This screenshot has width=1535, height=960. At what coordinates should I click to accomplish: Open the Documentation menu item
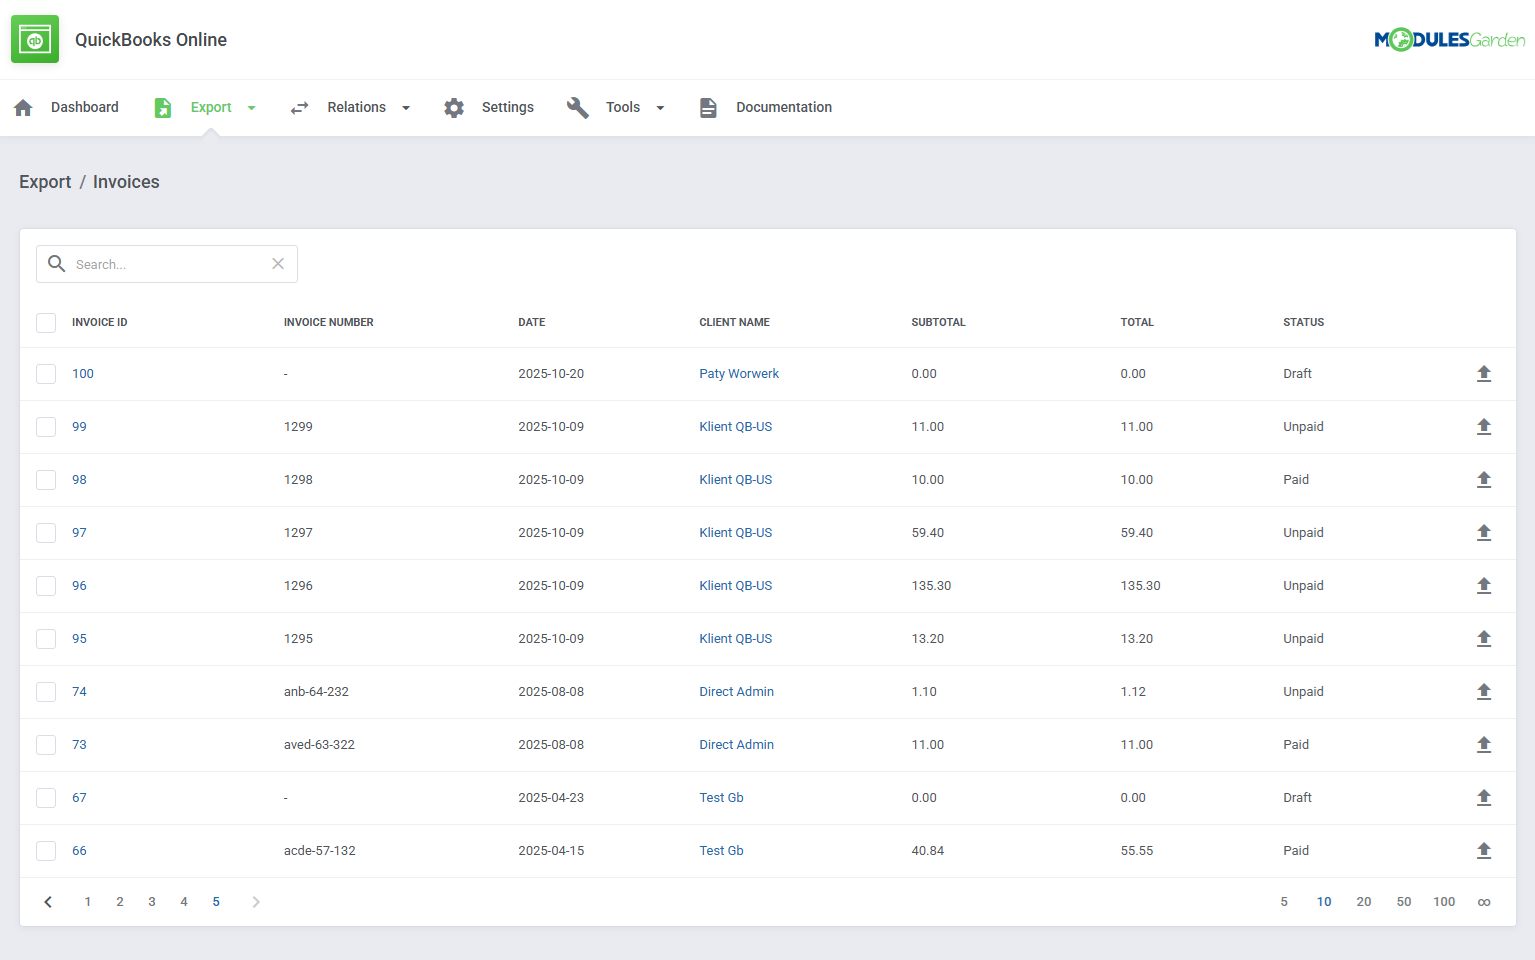click(784, 107)
